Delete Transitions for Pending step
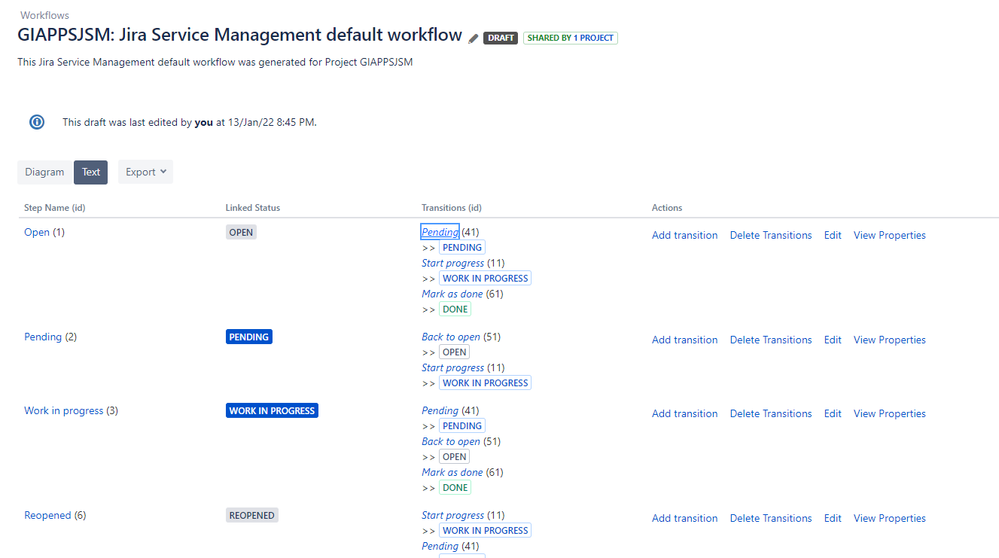 click(x=771, y=340)
